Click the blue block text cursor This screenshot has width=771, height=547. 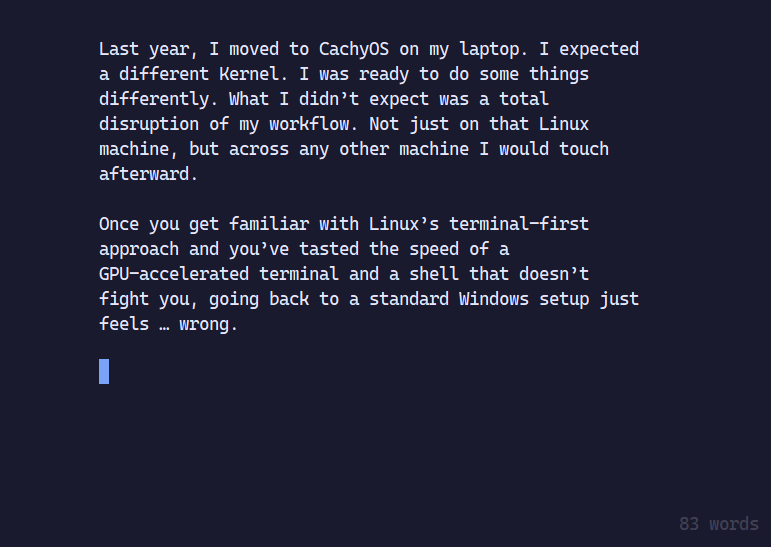[x=104, y=371]
